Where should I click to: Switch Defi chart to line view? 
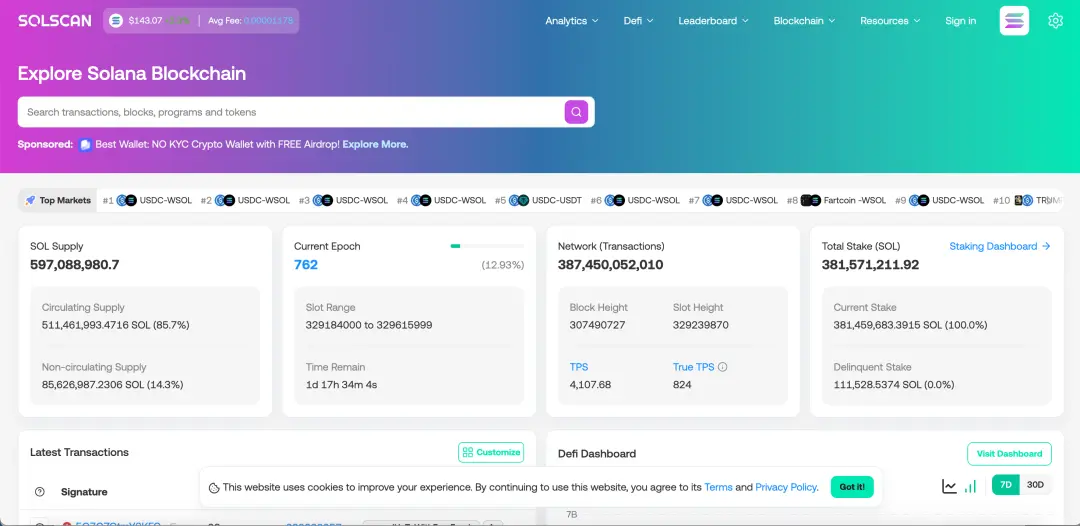949,486
